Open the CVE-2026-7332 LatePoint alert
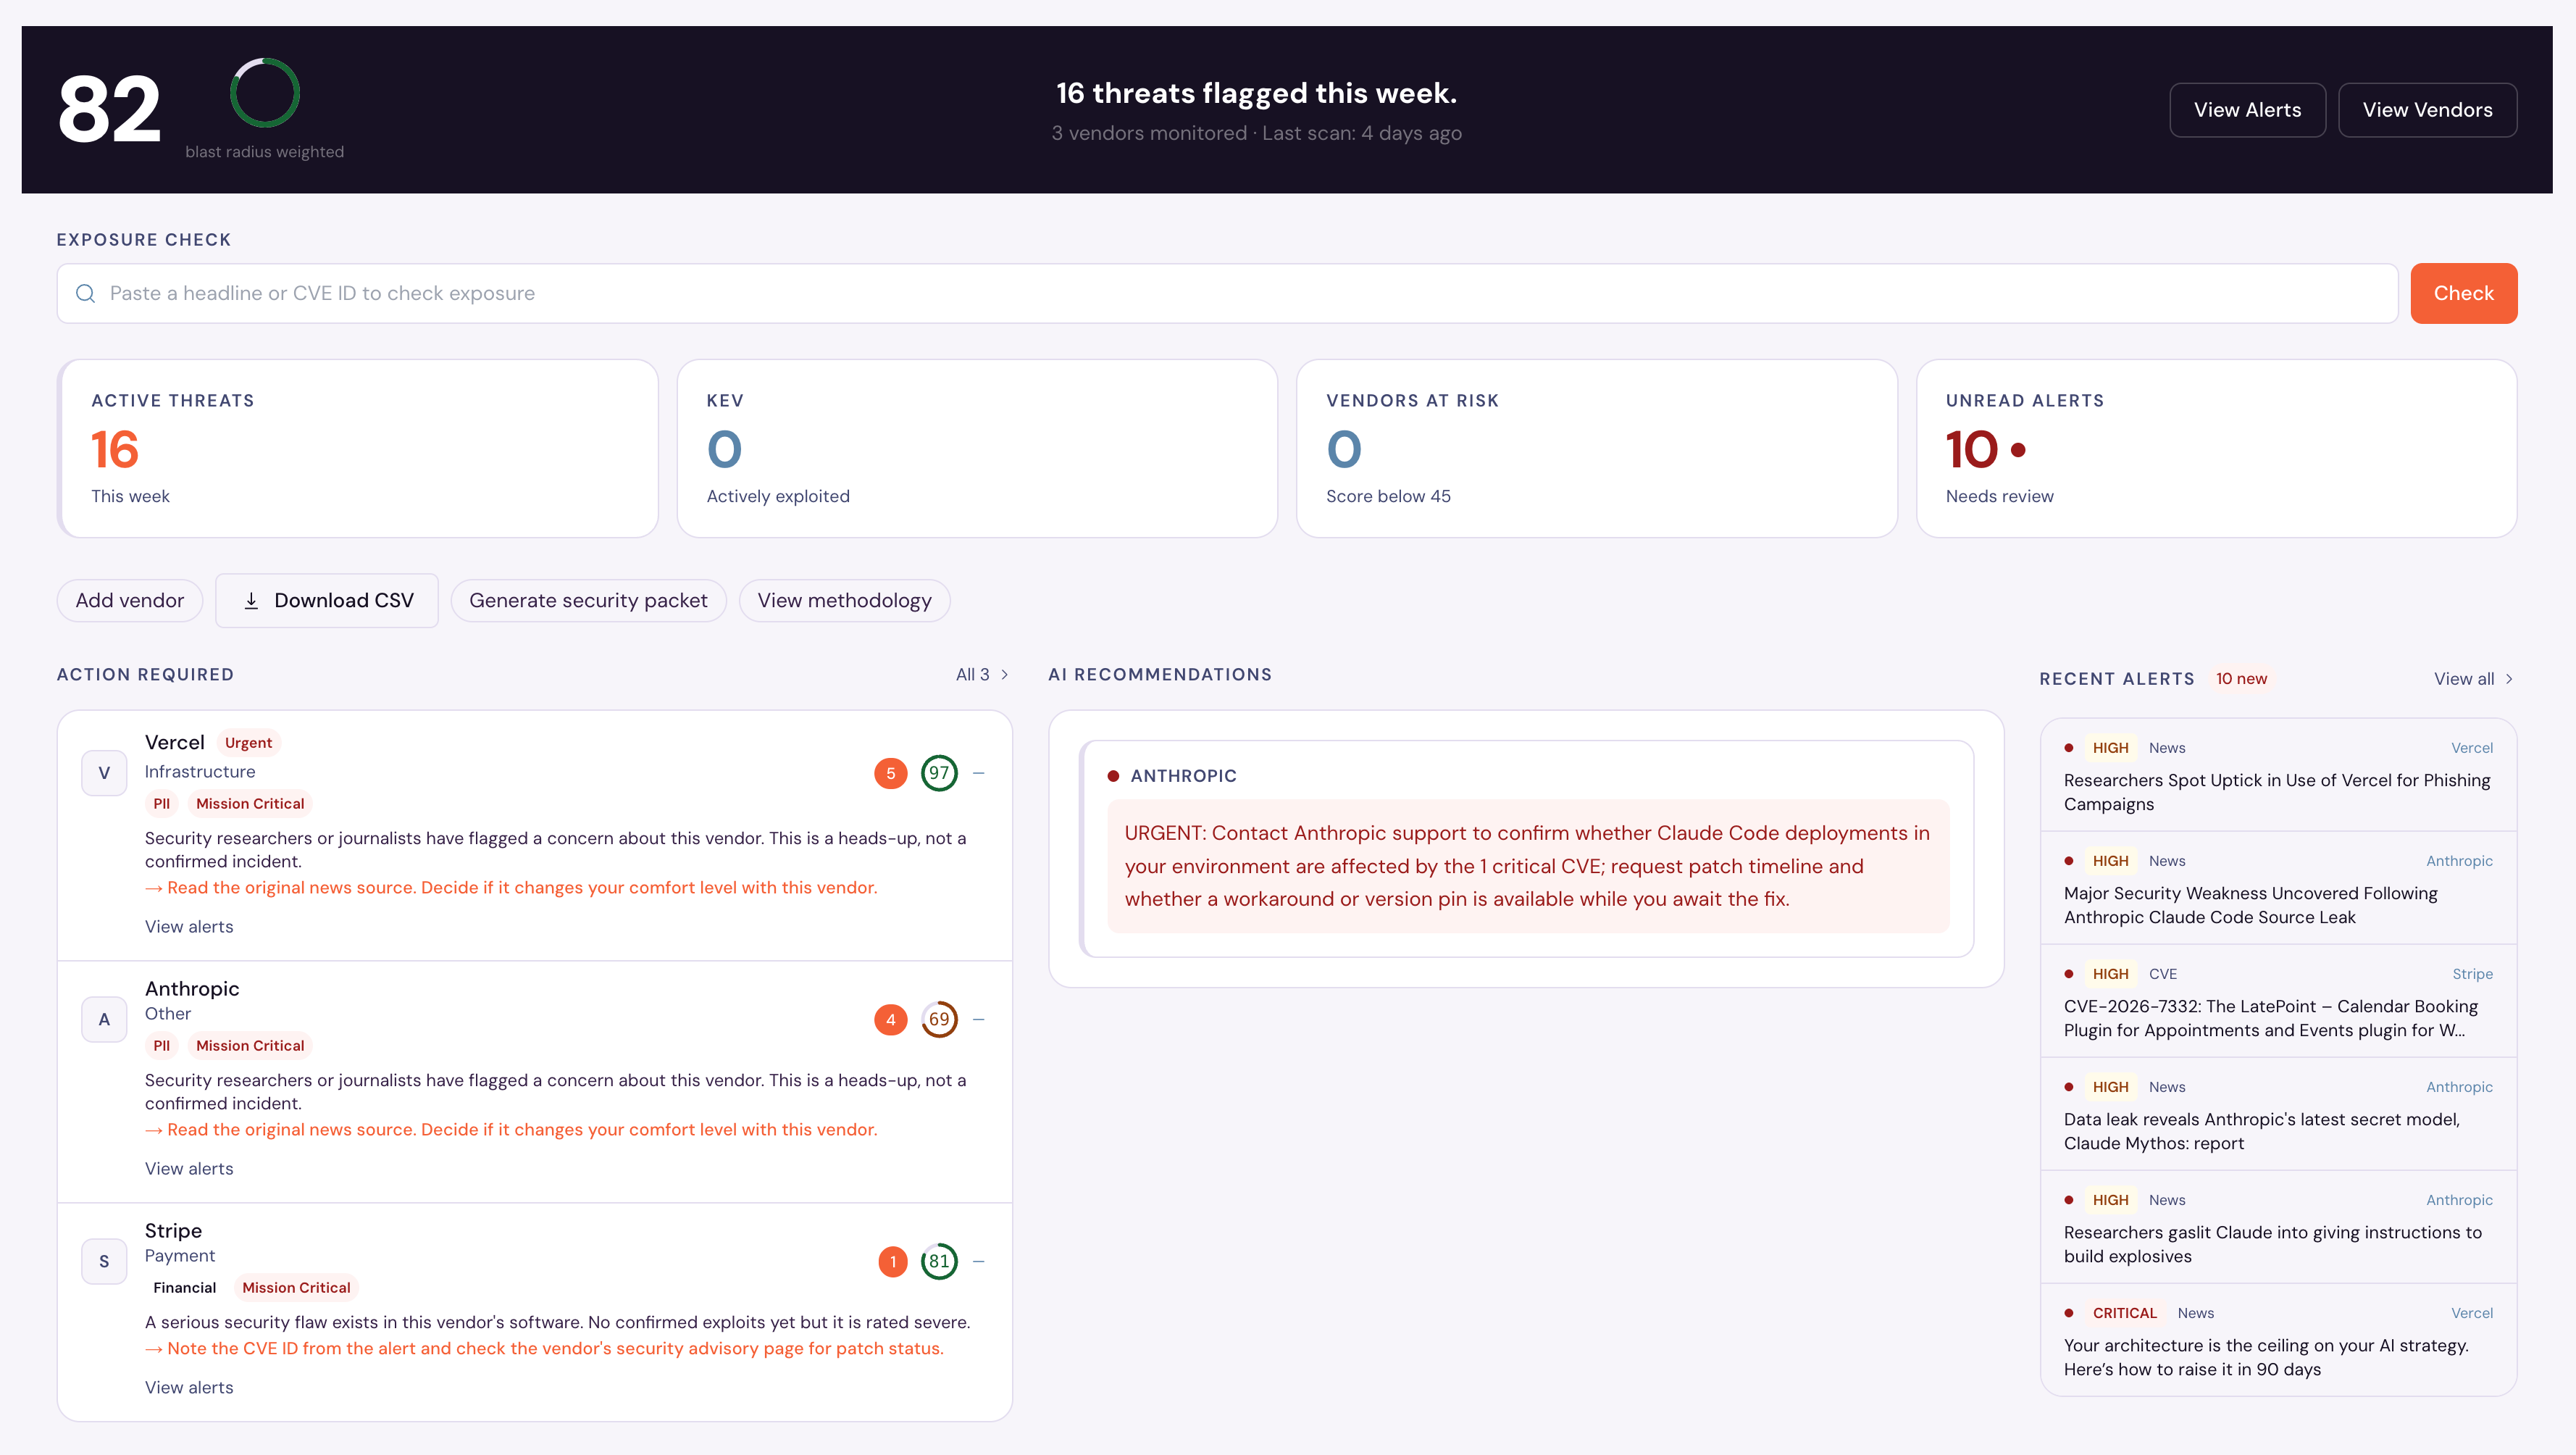The width and height of the screenshot is (2576, 1455). click(2278, 1001)
